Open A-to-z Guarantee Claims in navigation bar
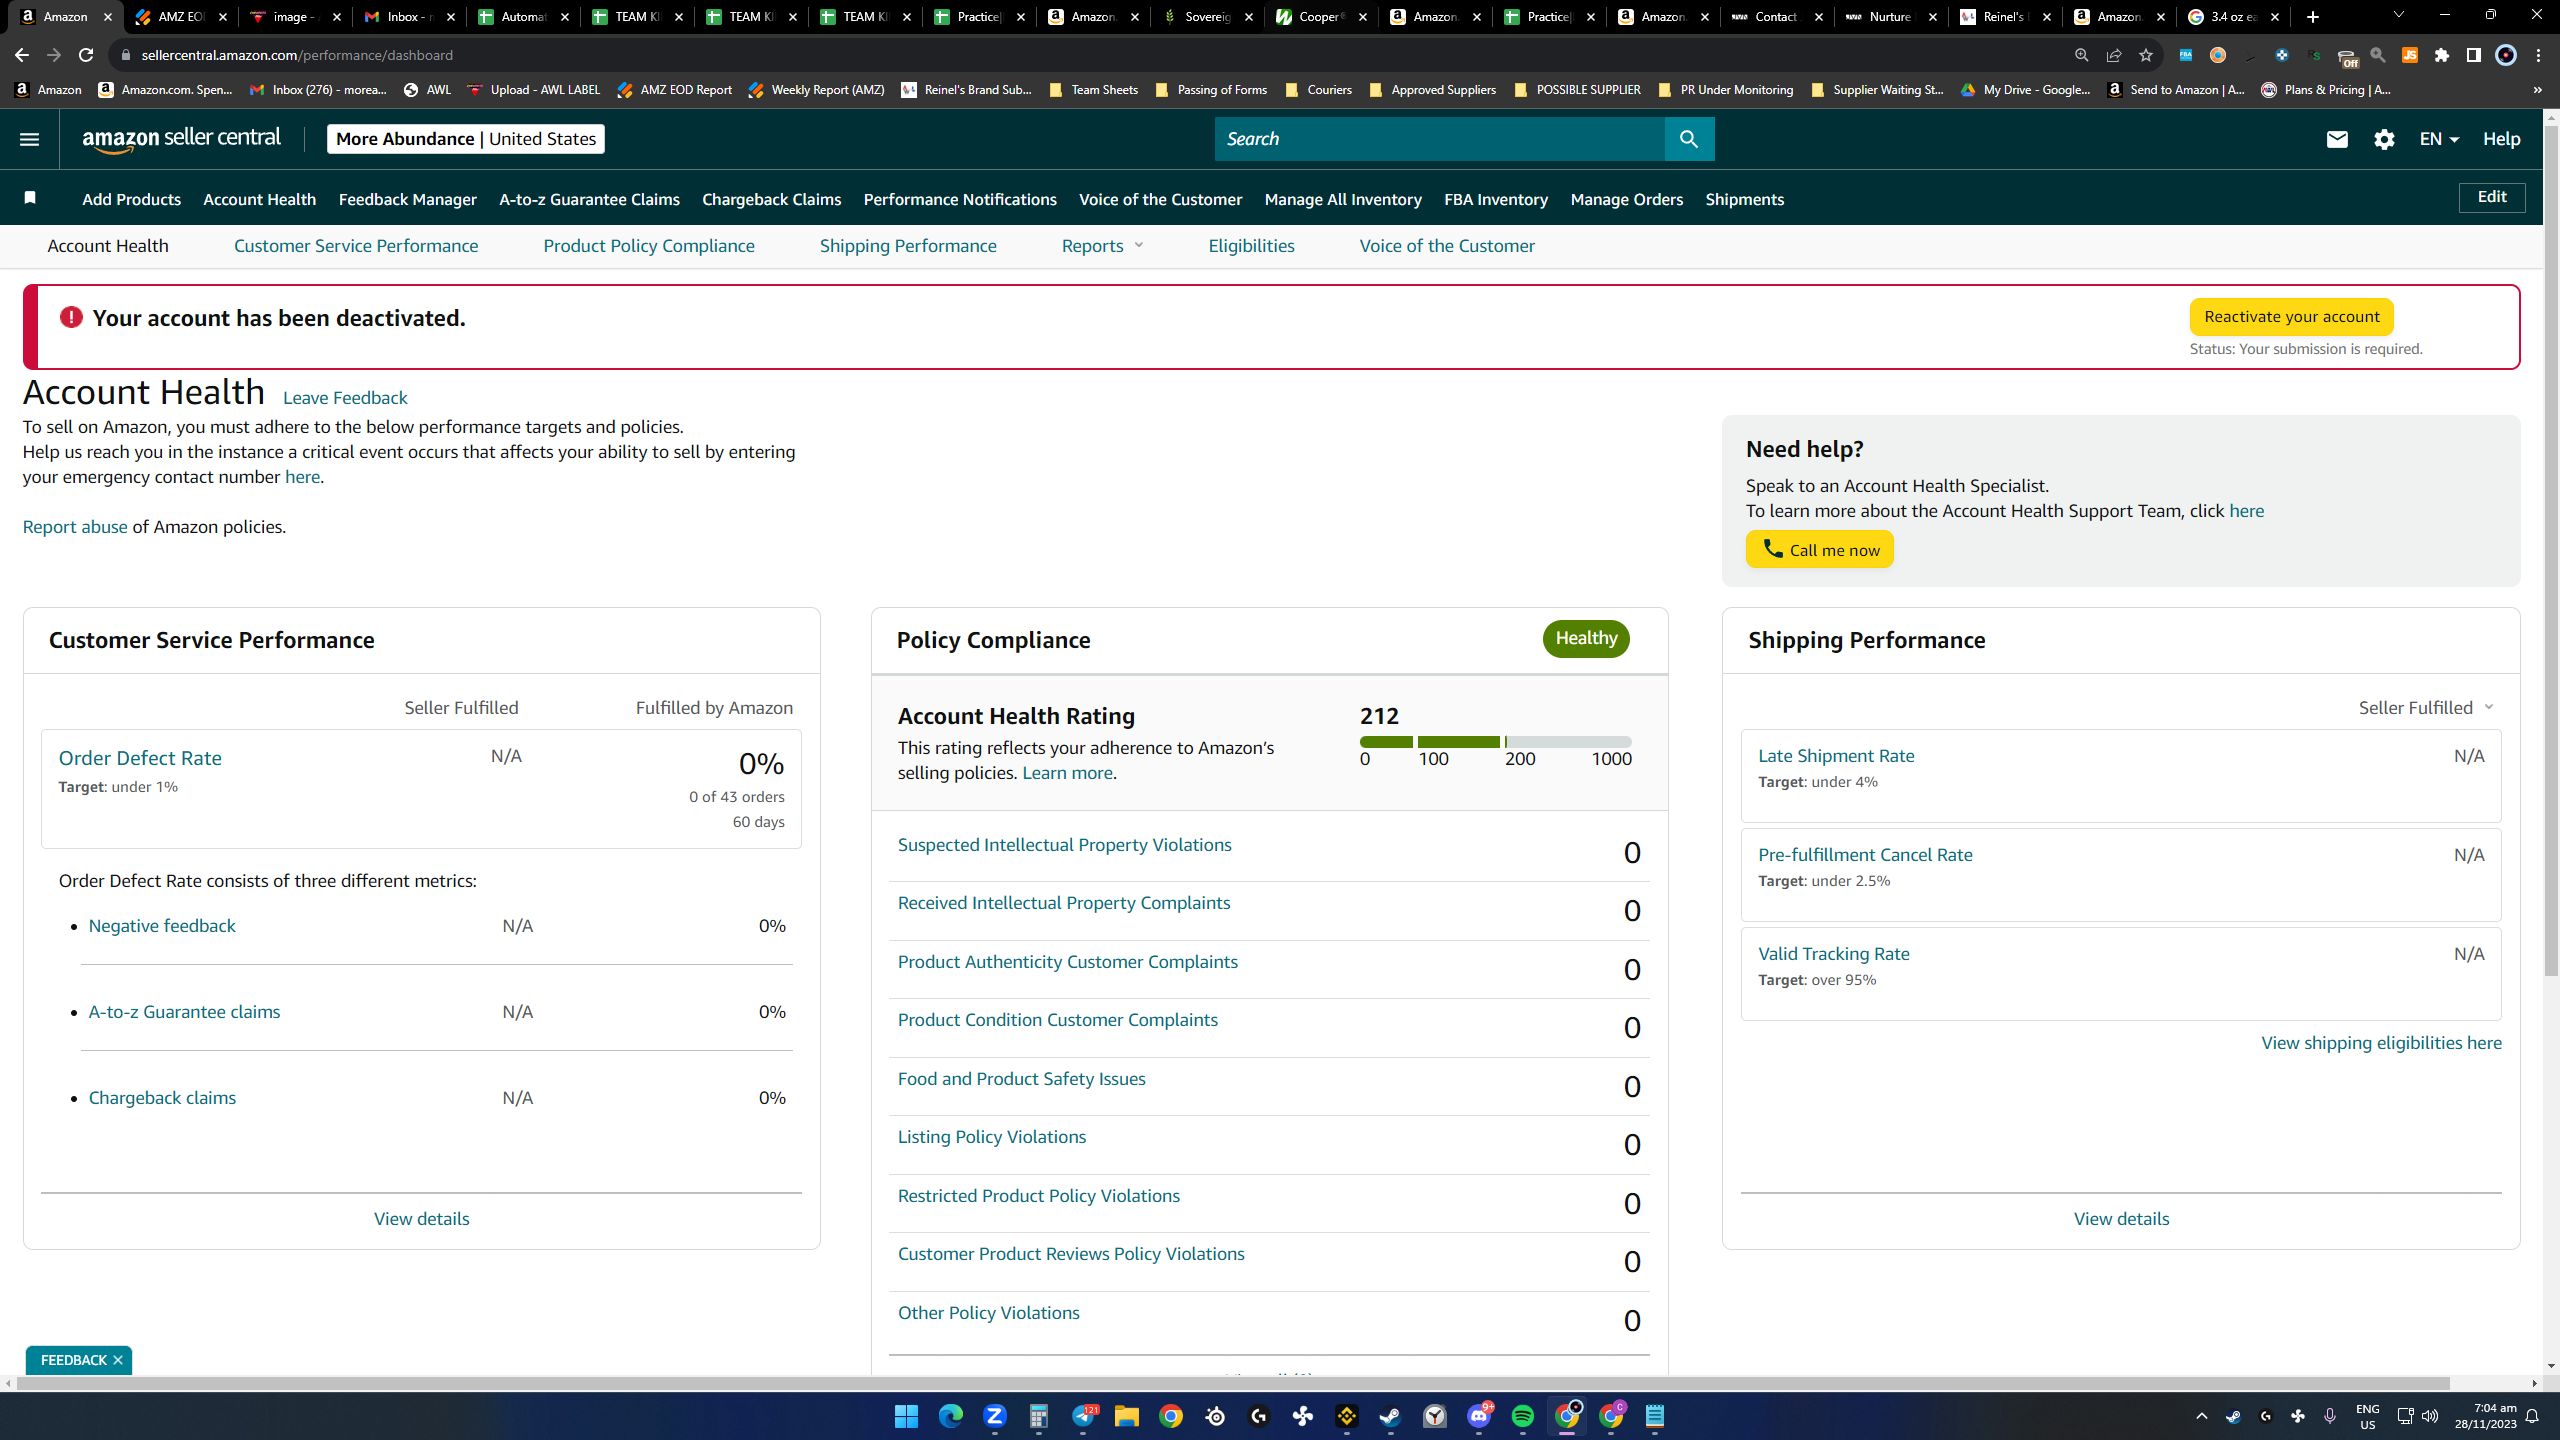Viewport: 2560px width, 1440px height. 589,199
